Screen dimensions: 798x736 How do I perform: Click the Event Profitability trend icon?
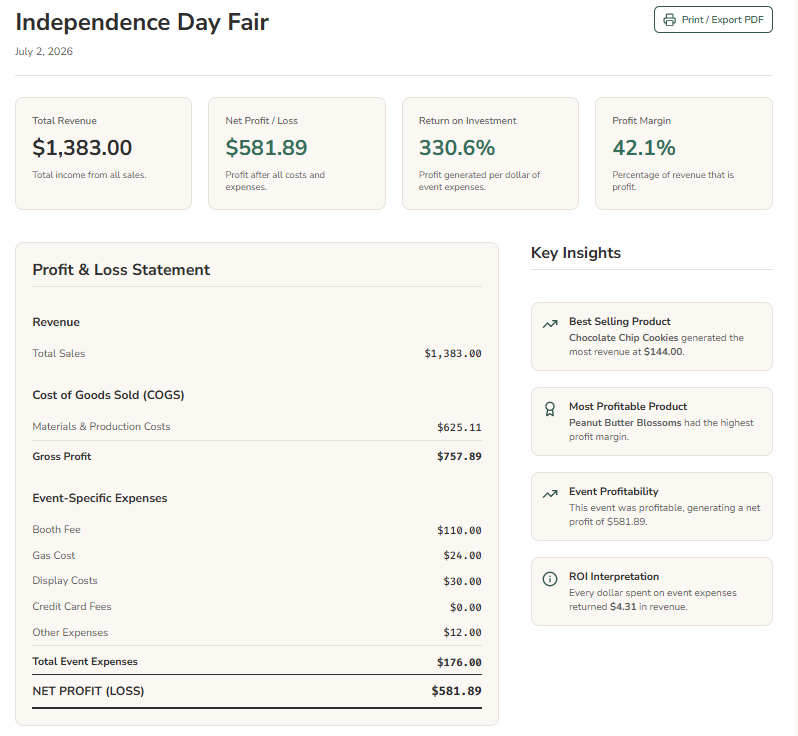(x=549, y=494)
